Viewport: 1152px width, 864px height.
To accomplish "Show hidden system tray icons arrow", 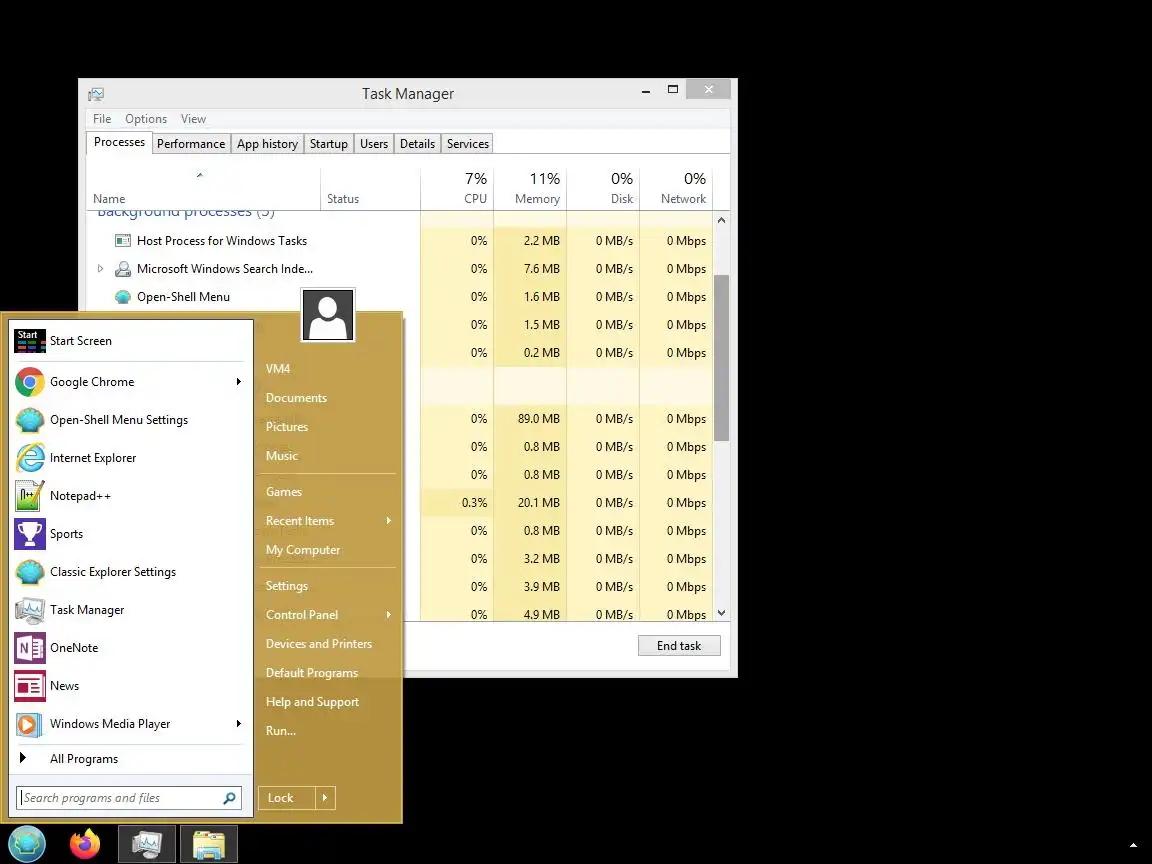I will tap(1133, 846).
